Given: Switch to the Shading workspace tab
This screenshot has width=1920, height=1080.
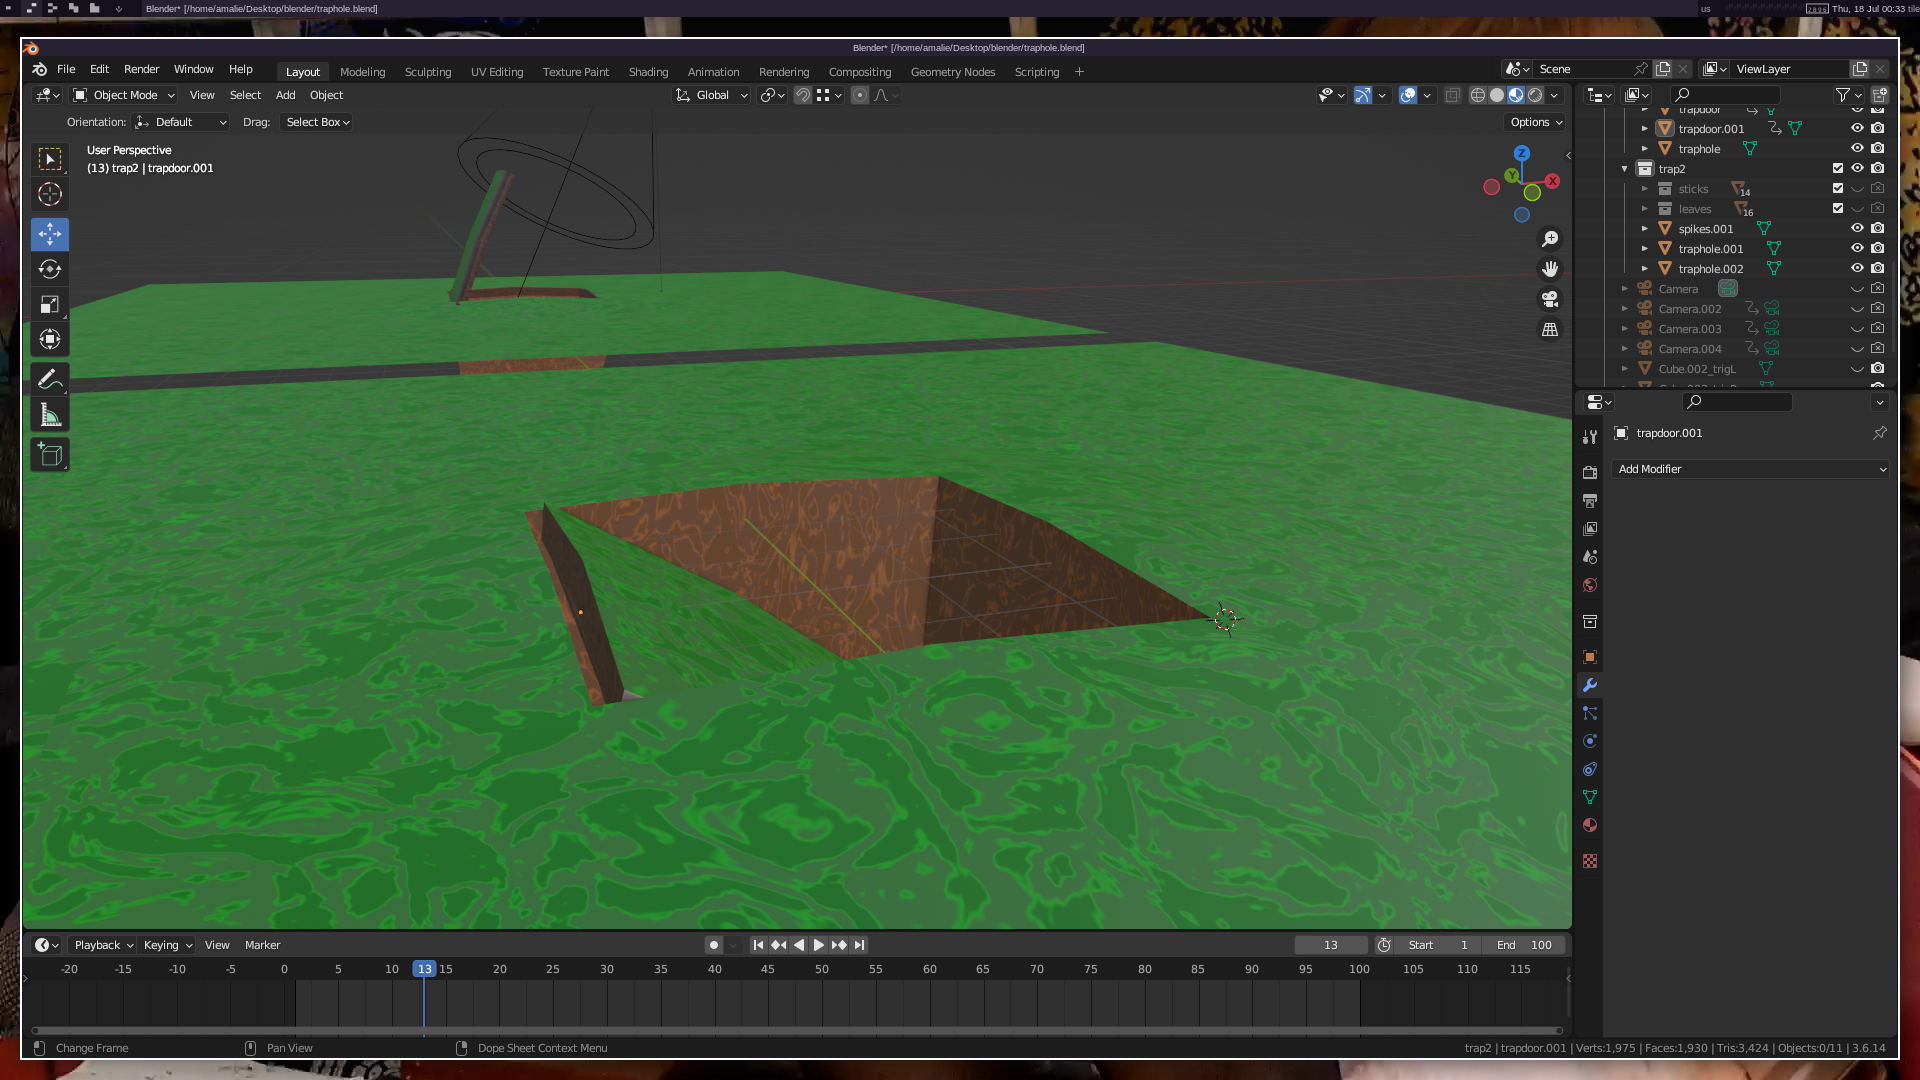Looking at the screenshot, I should pyautogui.click(x=648, y=72).
